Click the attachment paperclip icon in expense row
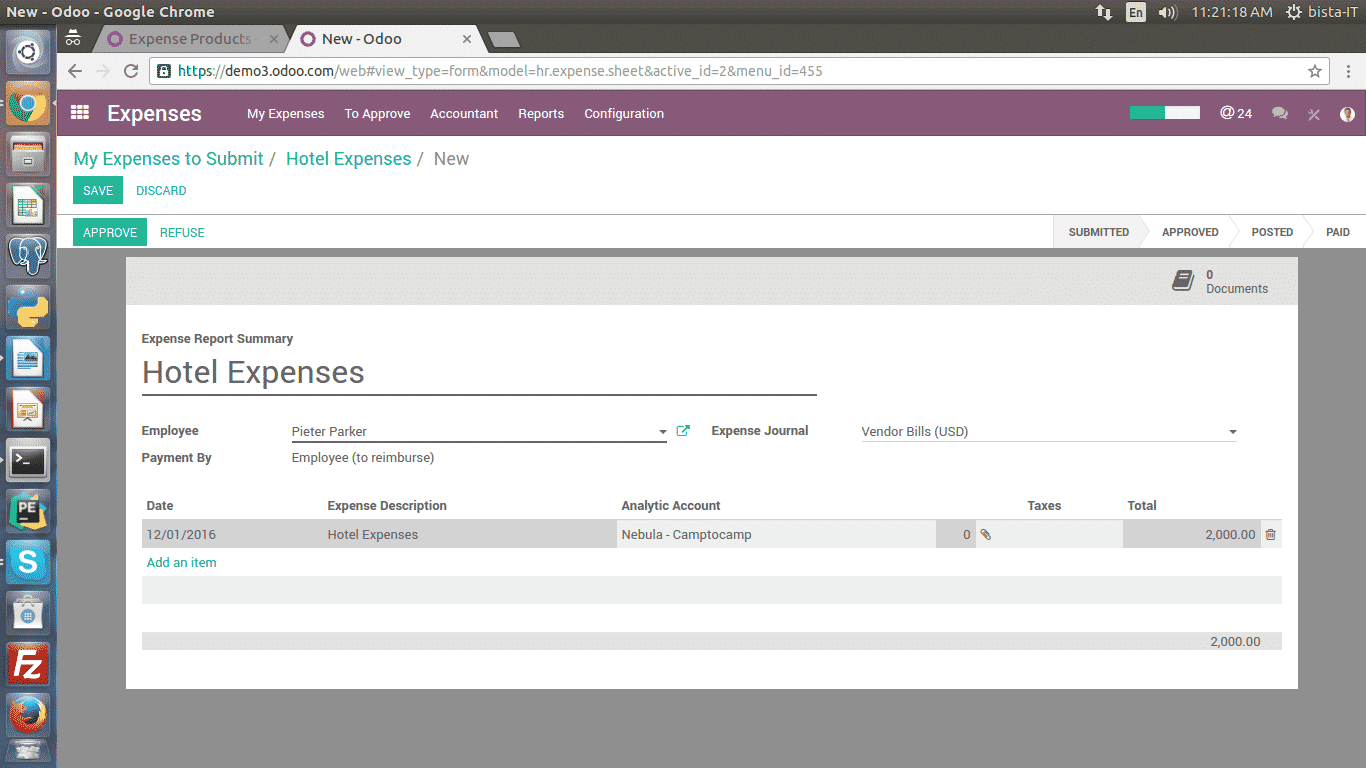This screenshot has width=1366, height=768. (x=985, y=535)
